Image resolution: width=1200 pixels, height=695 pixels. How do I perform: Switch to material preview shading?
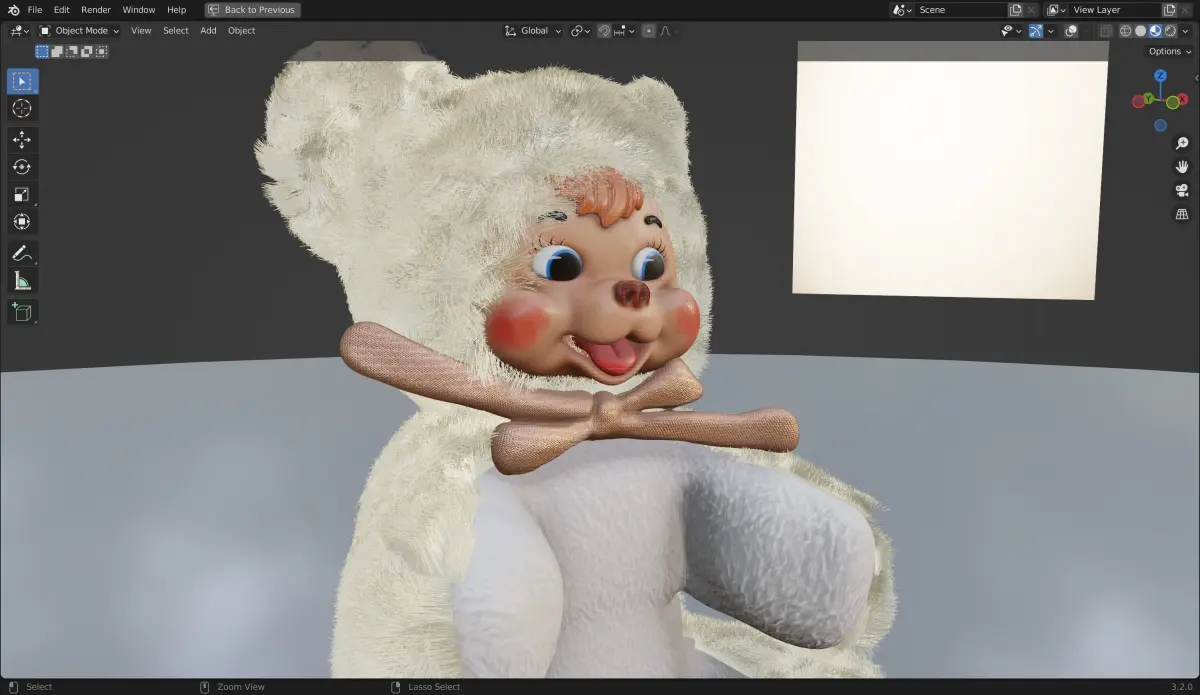(x=1155, y=31)
